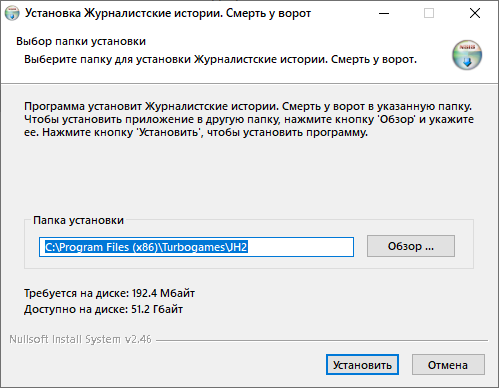Click the highlighted install path text
Viewport: 499px width, 388px height.
(x=146, y=247)
